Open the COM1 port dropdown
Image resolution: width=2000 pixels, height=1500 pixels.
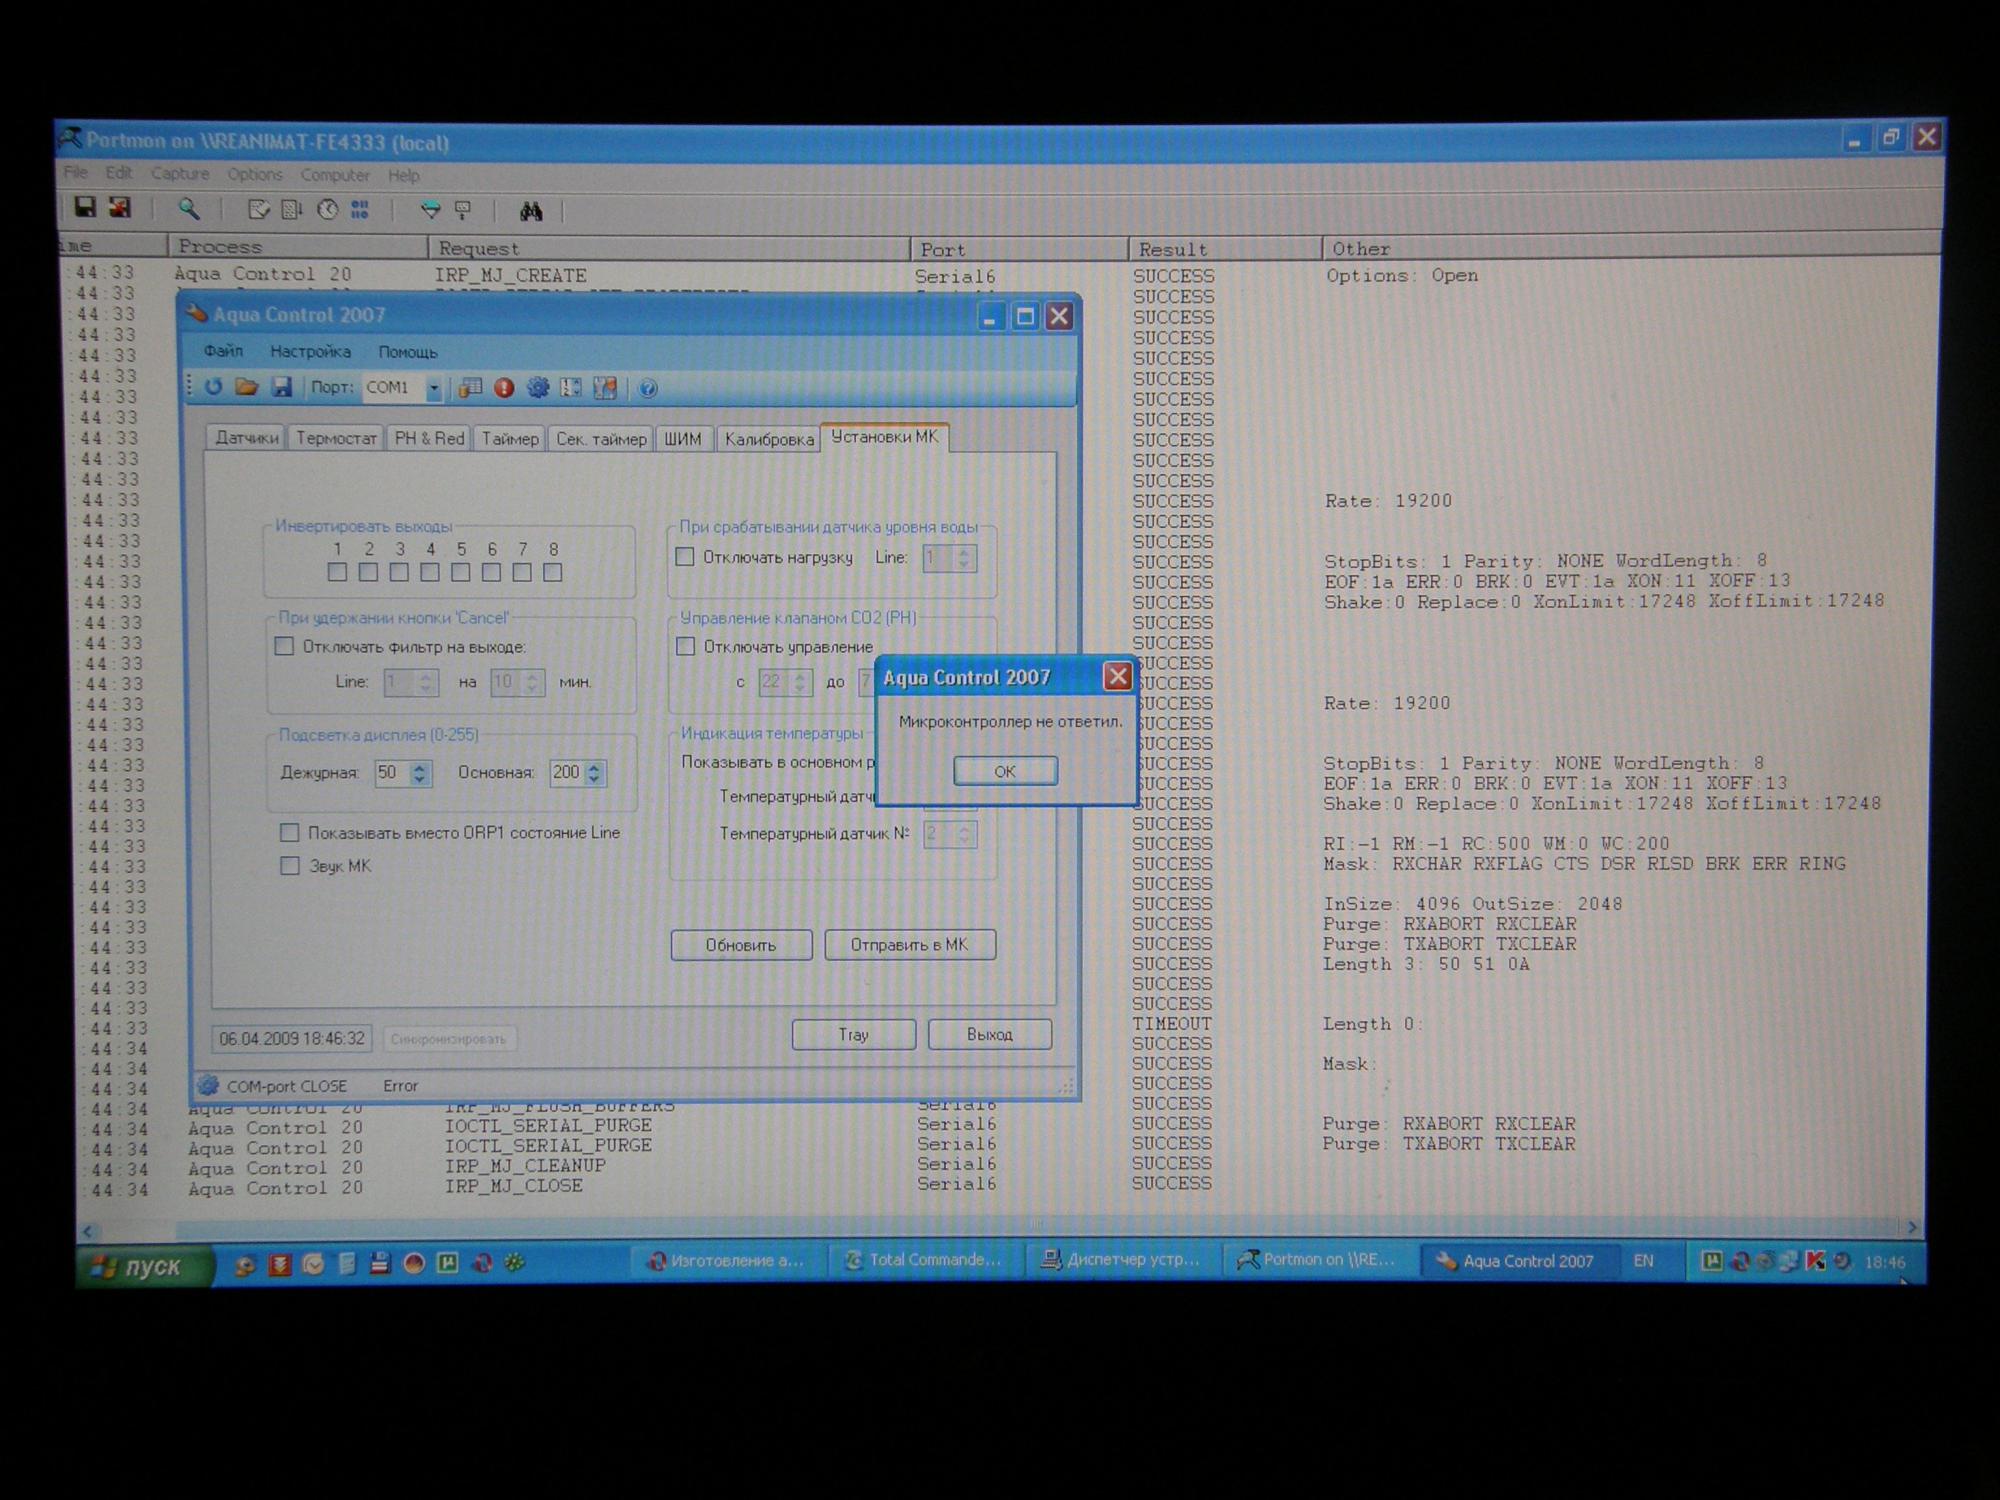pyautogui.click(x=433, y=388)
